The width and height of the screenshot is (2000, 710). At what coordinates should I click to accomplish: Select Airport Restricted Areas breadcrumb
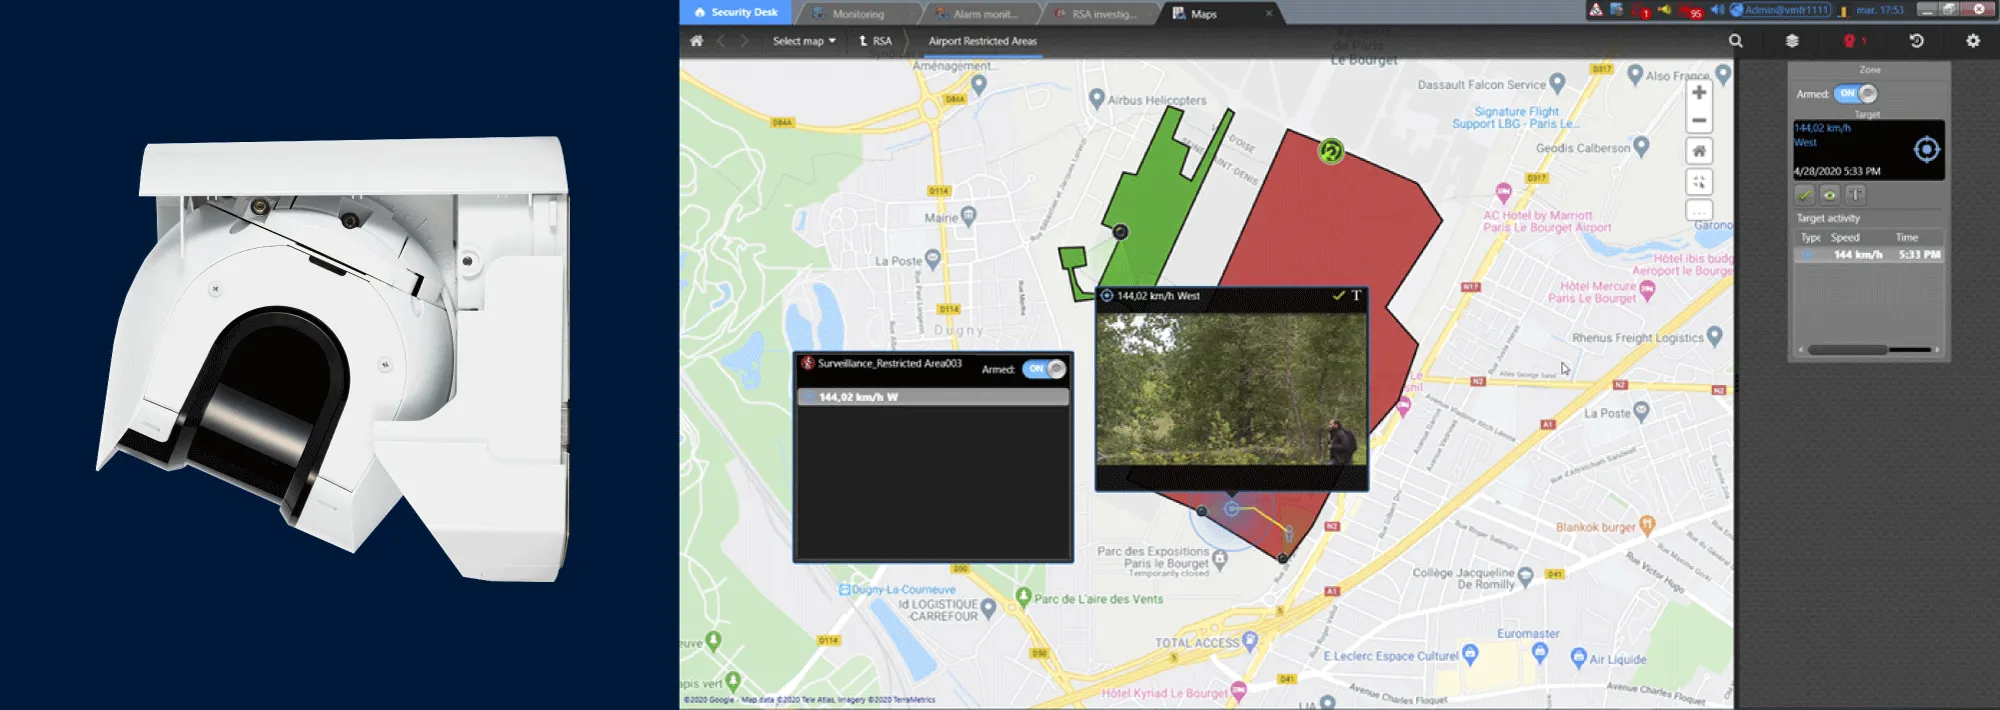click(x=982, y=41)
